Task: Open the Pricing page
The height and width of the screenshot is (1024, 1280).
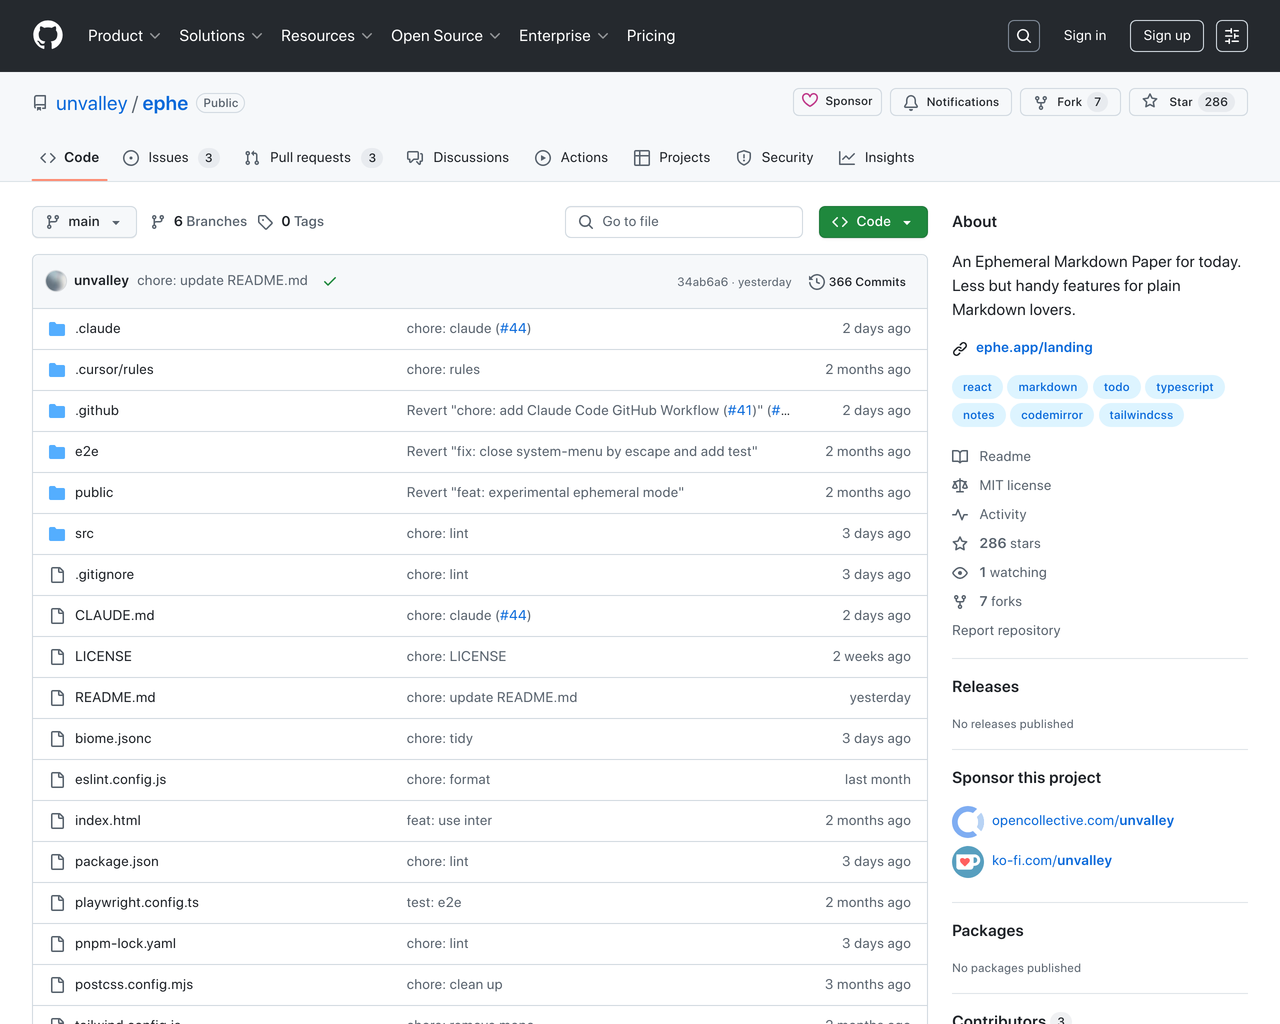Action: pyautogui.click(x=651, y=36)
